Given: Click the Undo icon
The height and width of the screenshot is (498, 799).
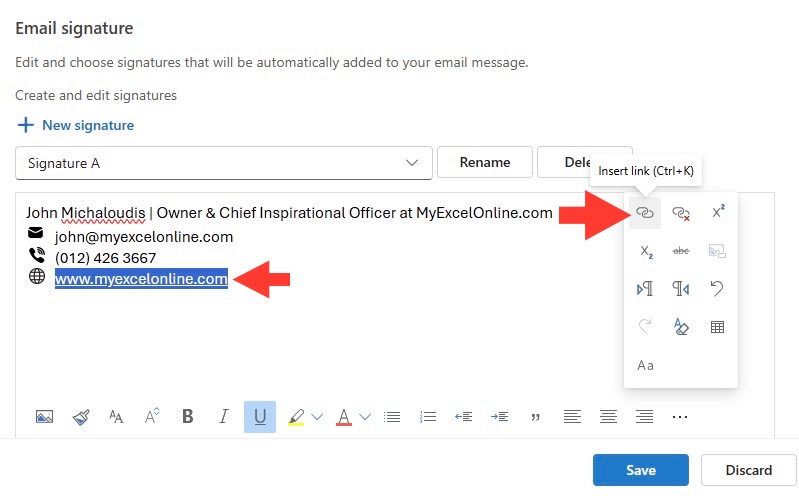Looking at the screenshot, I should [717, 289].
